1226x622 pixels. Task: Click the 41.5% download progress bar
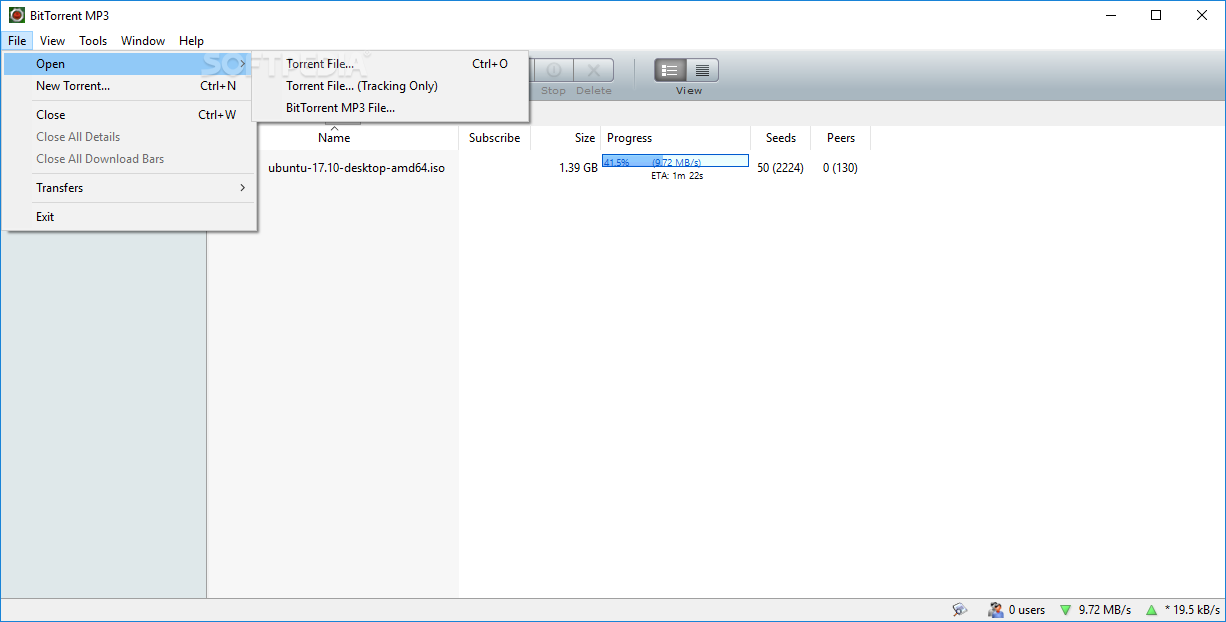pos(675,161)
